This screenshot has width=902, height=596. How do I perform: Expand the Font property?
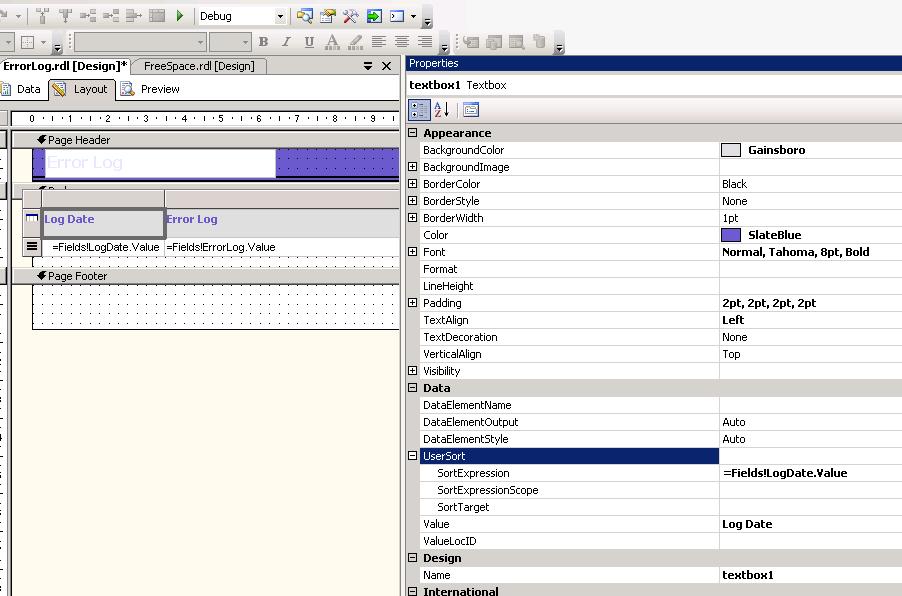[413, 252]
